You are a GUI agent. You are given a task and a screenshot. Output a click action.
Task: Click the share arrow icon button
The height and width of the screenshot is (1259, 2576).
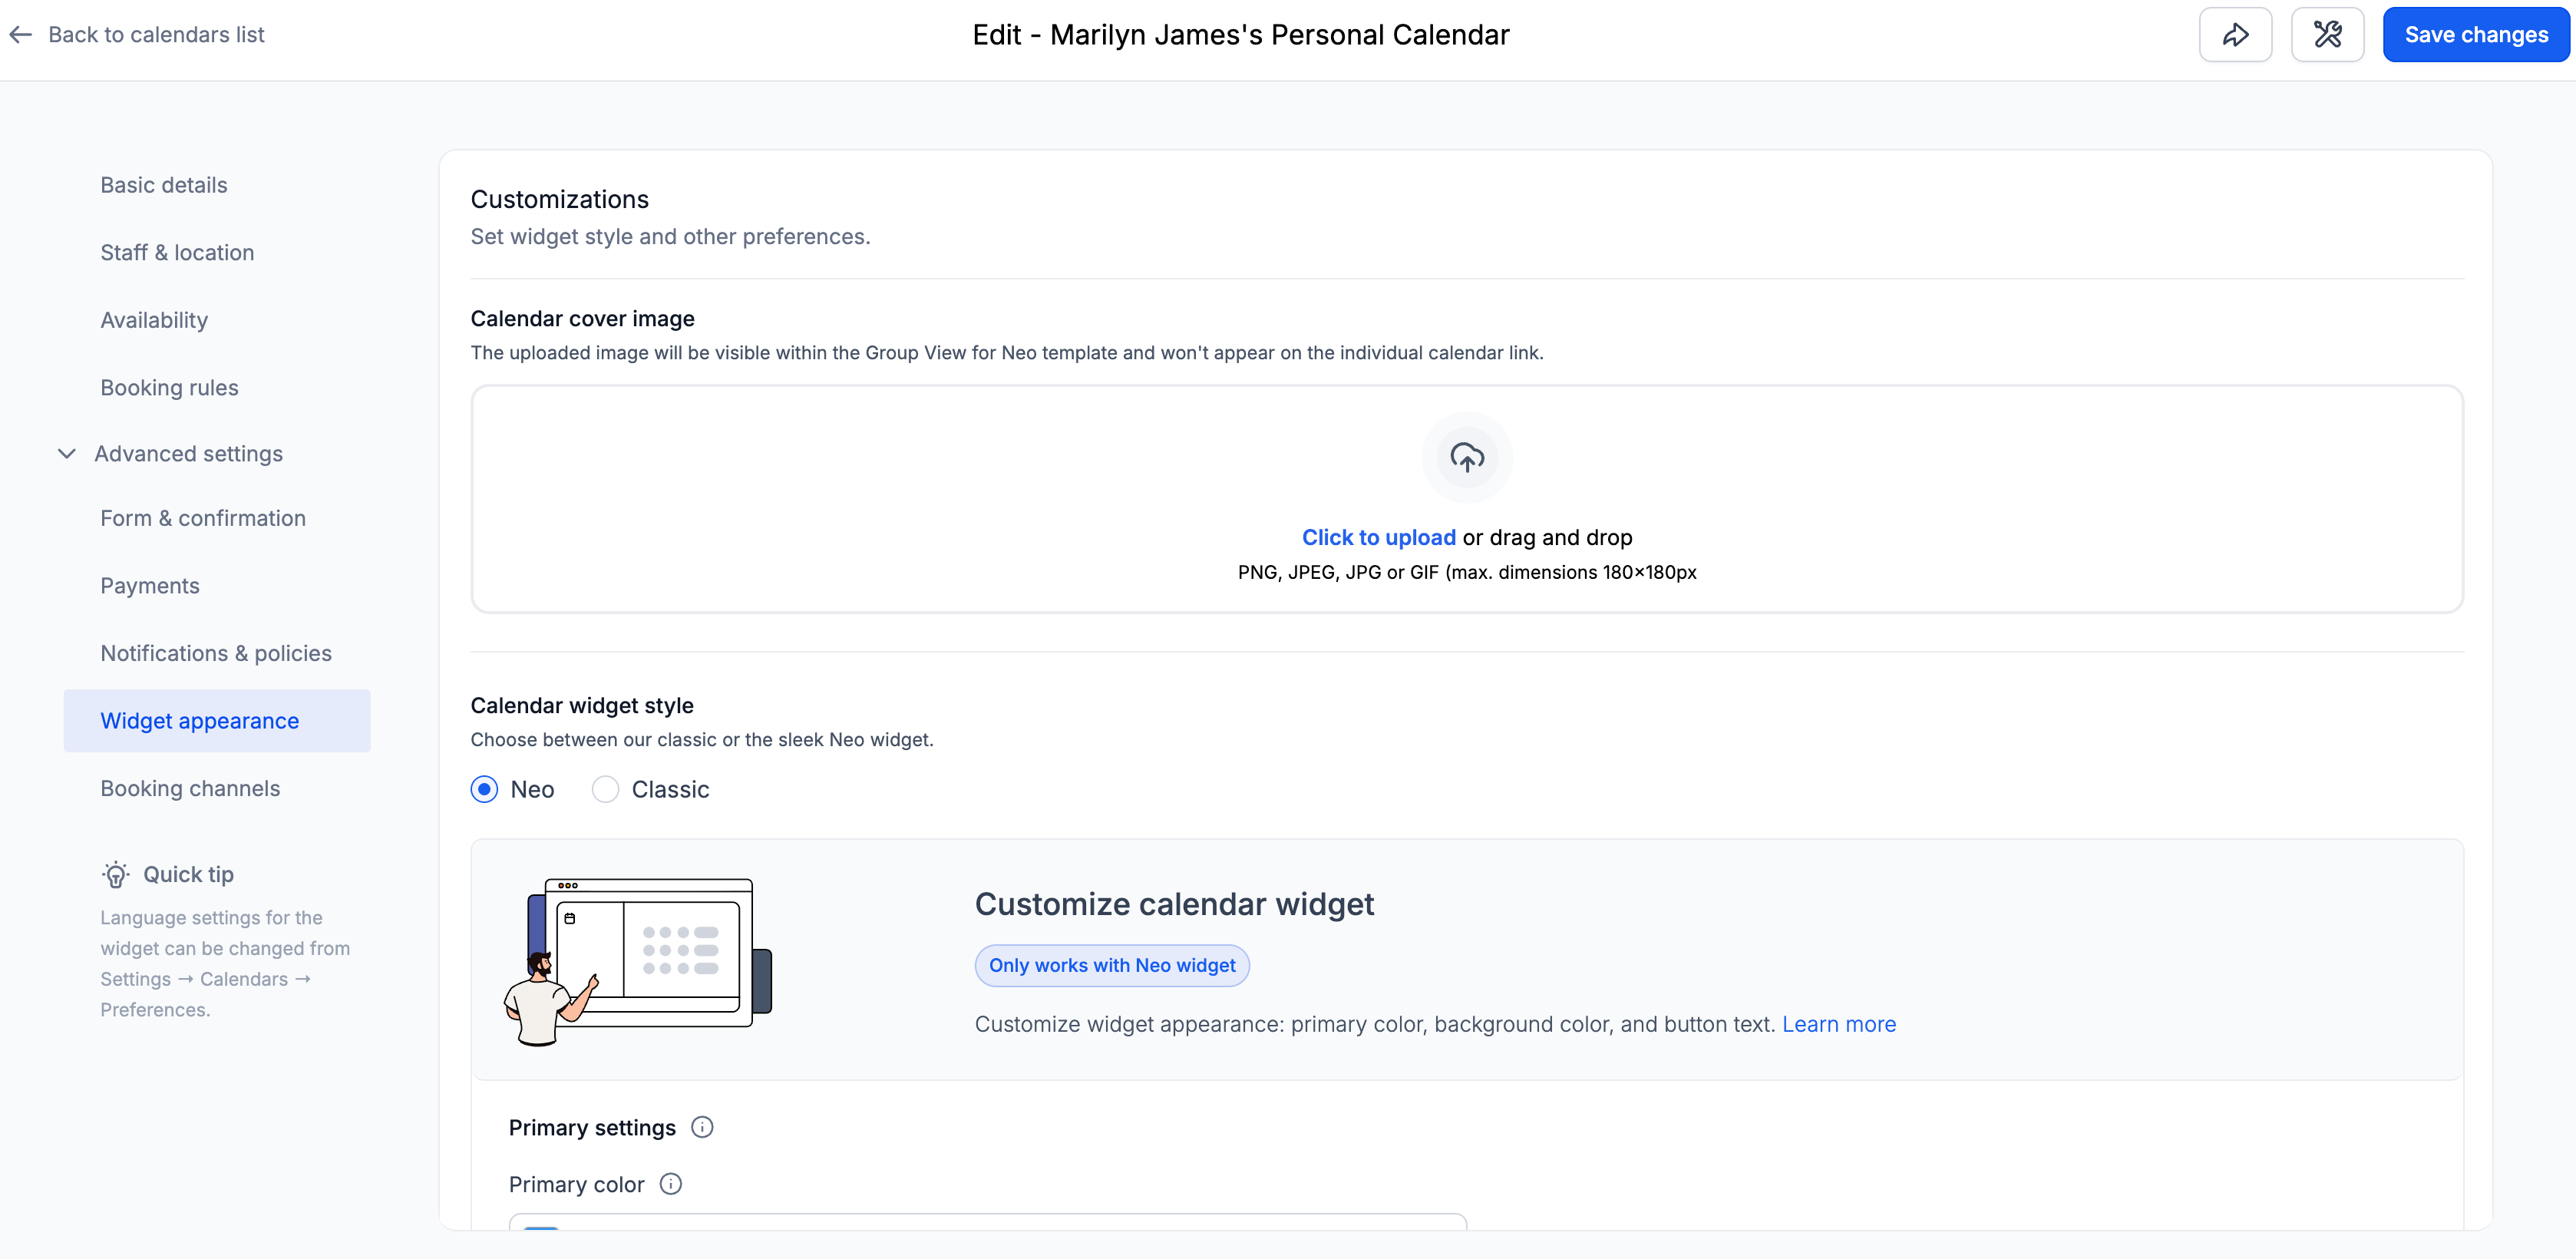coord(2235,35)
